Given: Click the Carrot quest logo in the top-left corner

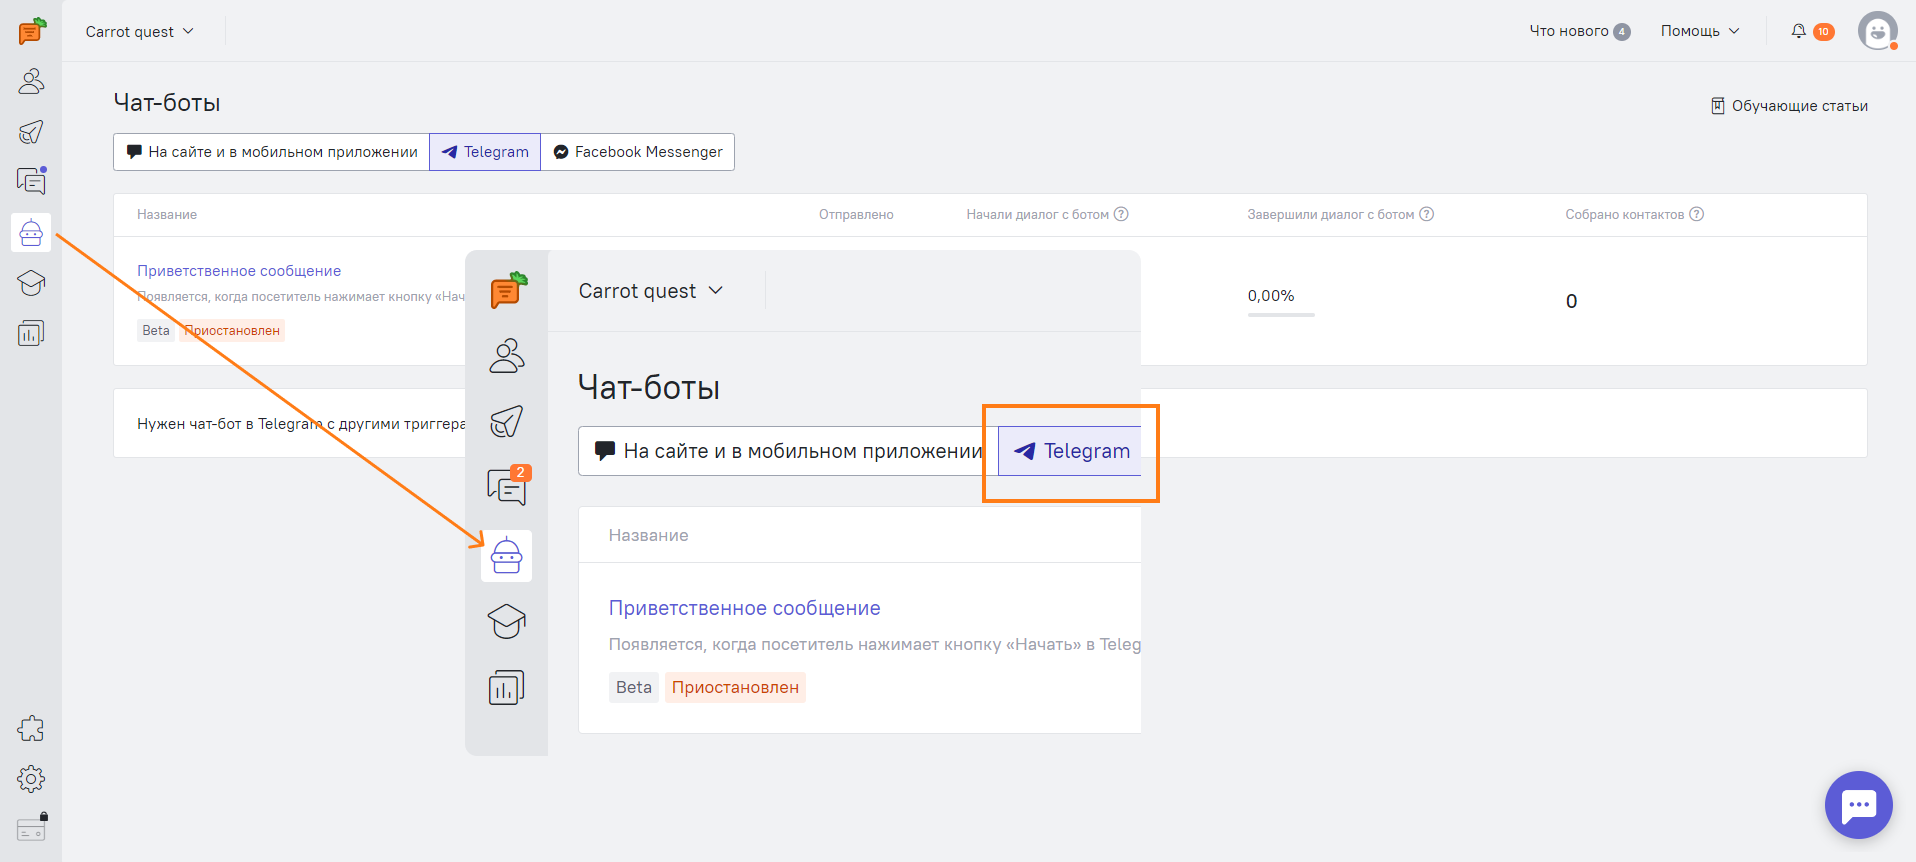Looking at the screenshot, I should [x=32, y=31].
